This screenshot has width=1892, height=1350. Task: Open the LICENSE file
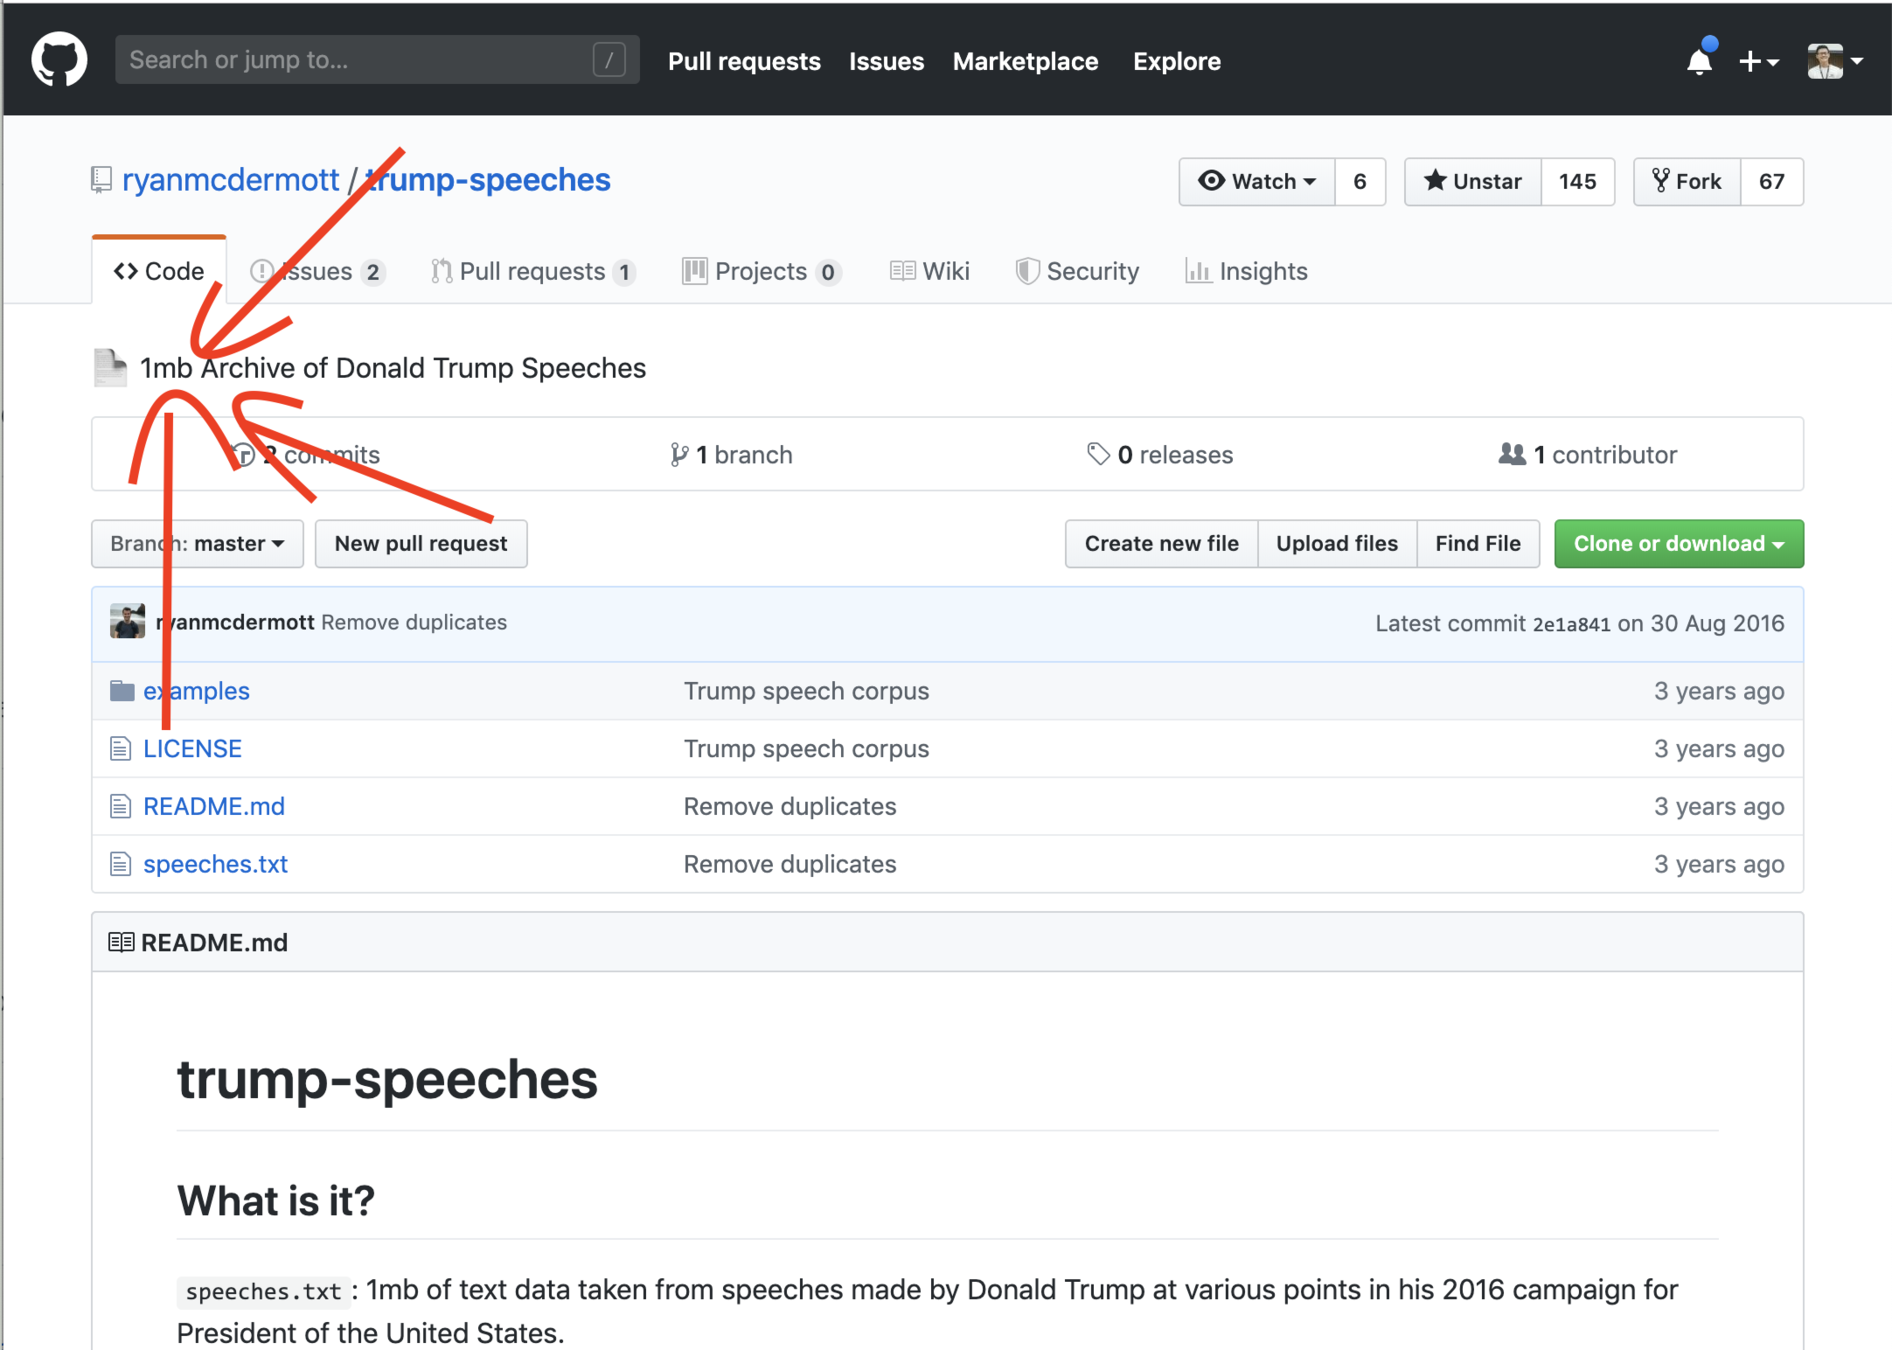192,749
